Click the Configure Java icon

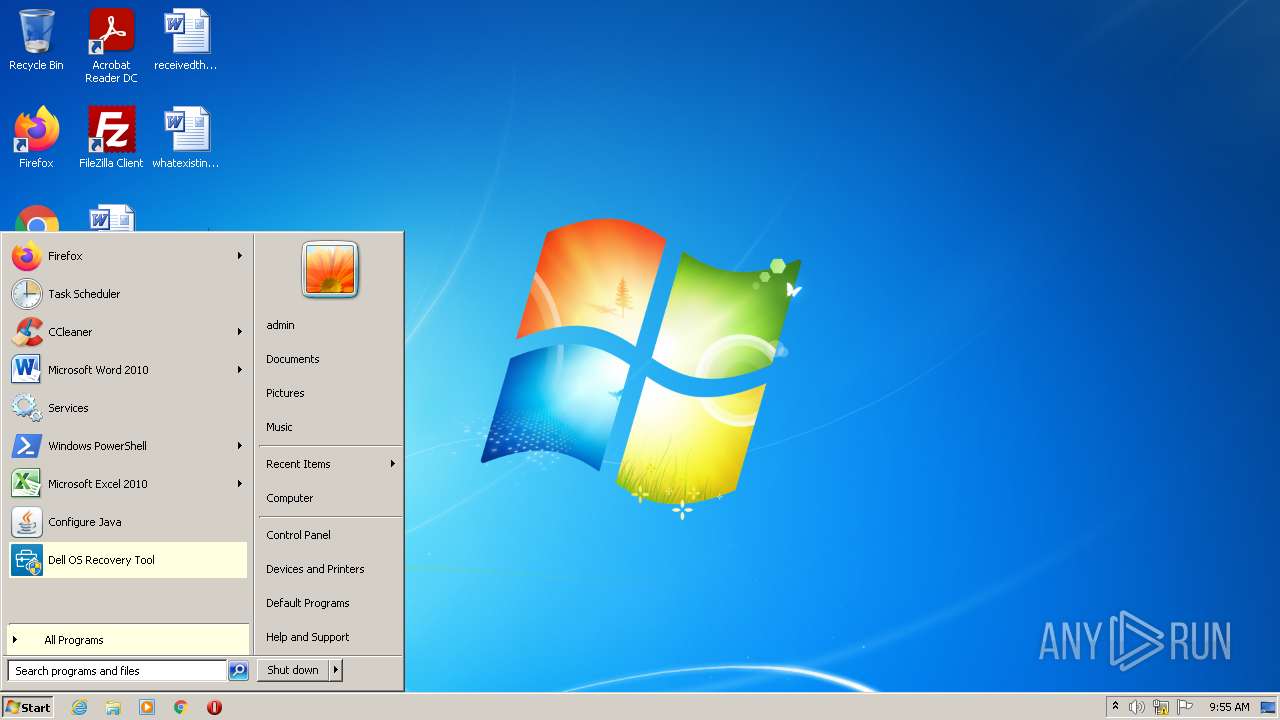click(27, 522)
